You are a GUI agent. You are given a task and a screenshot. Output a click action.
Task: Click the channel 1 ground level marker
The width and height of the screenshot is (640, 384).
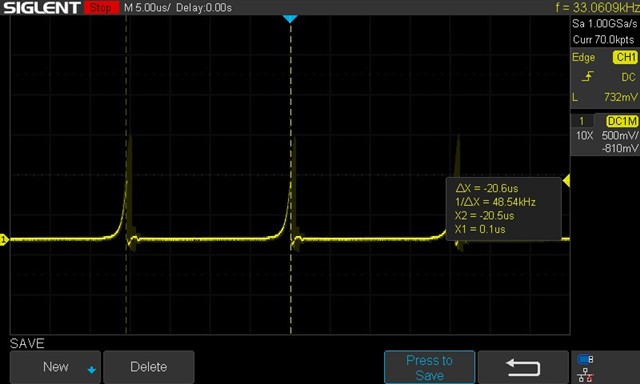coord(4,240)
